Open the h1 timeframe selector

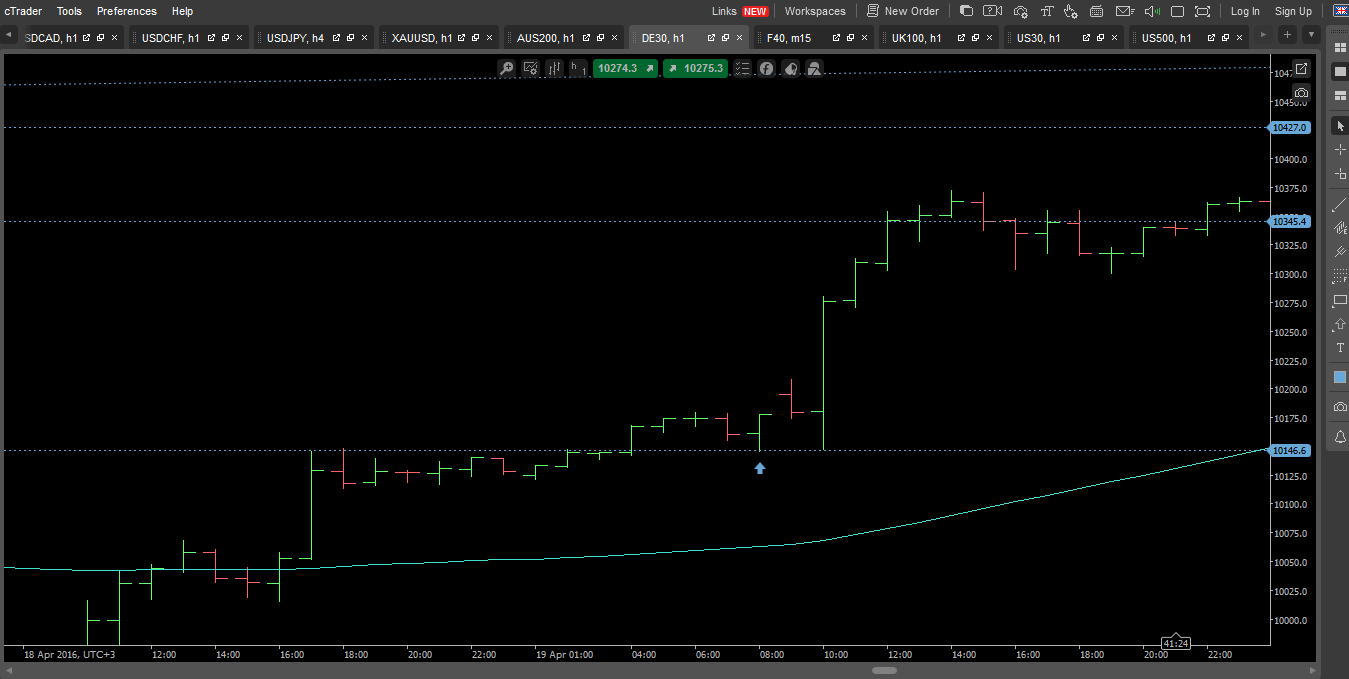pyautogui.click(x=578, y=68)
